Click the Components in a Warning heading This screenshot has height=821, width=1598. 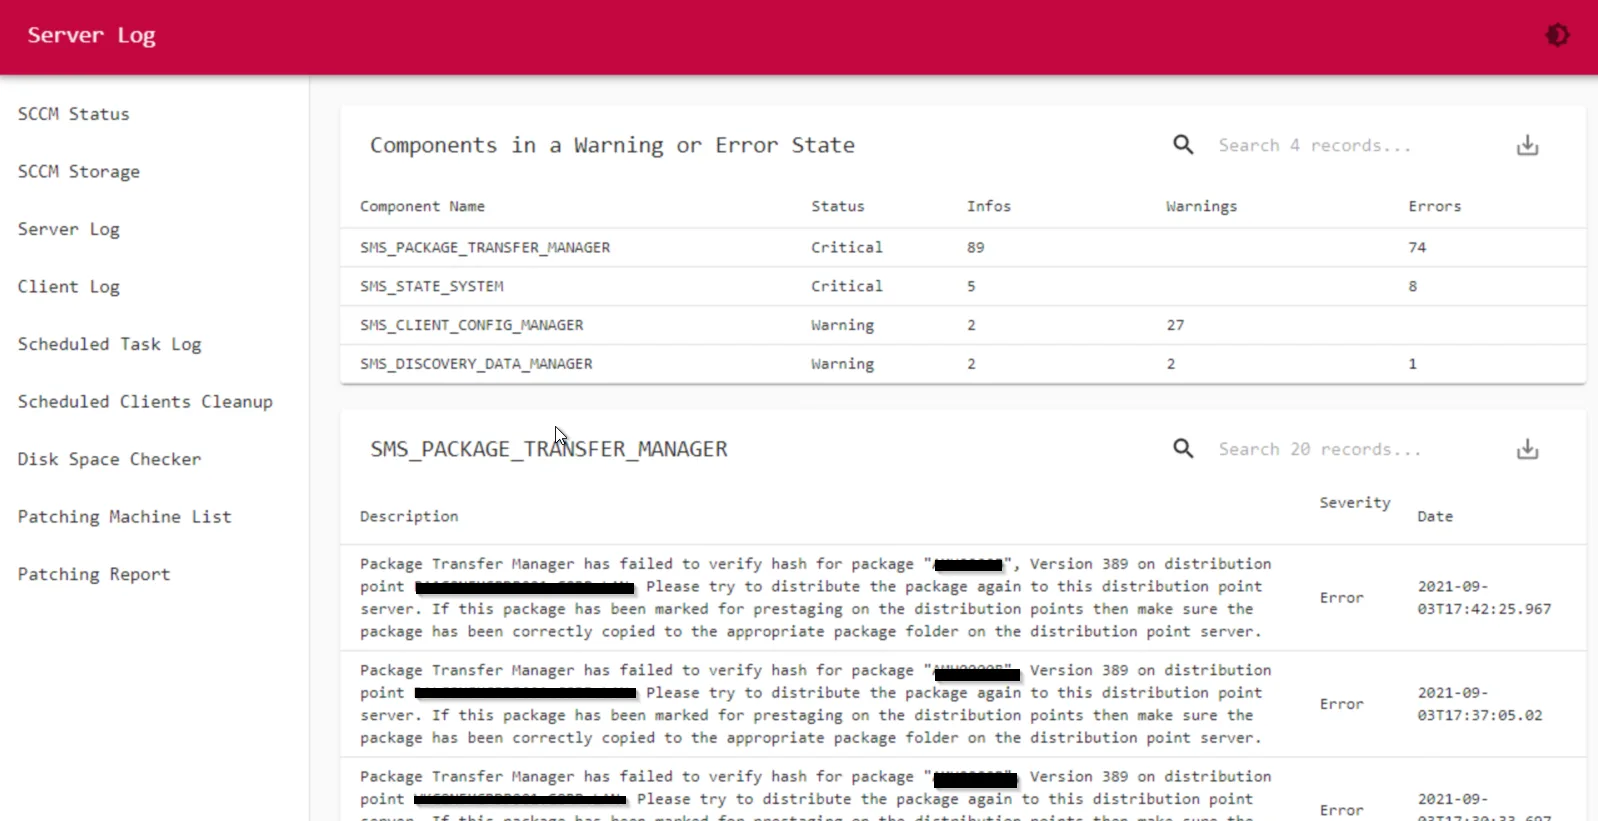pos(612,146)
